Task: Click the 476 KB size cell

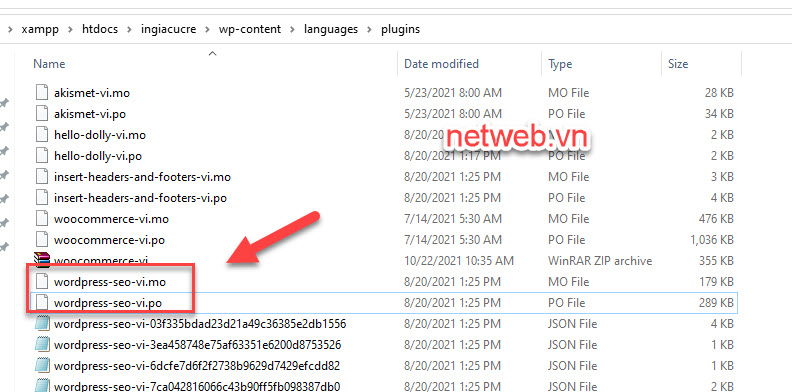Action: coord(717,219)
